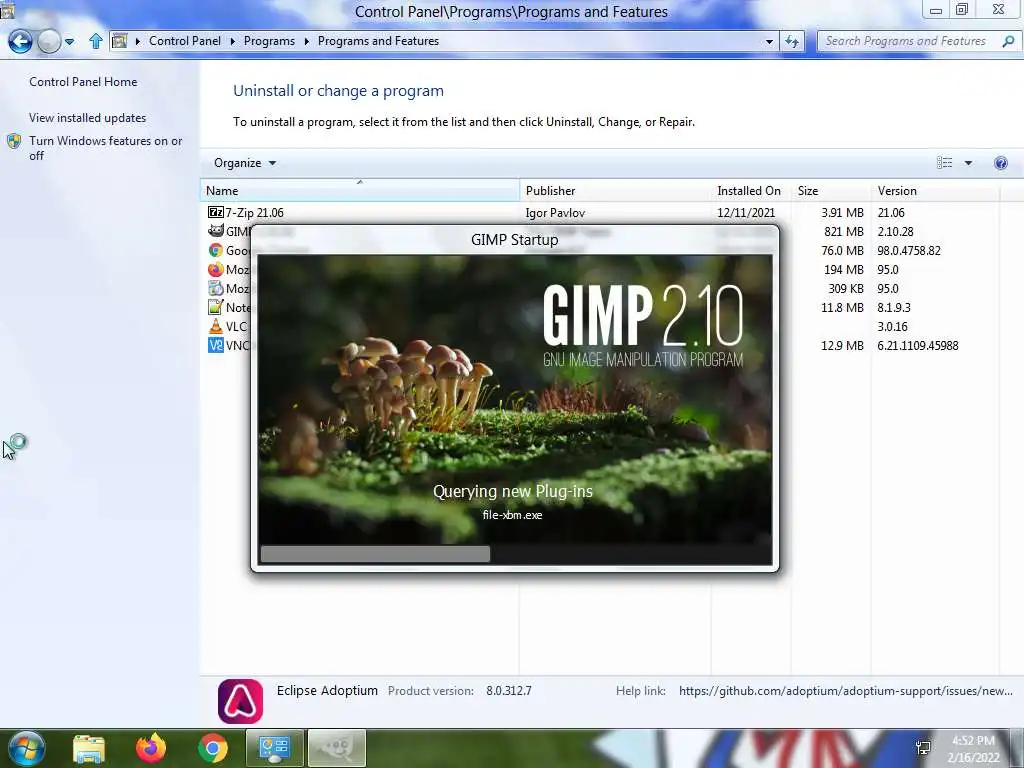Click publisher Igor Pavlov
1024x768 pixels.
pos(555,212)
